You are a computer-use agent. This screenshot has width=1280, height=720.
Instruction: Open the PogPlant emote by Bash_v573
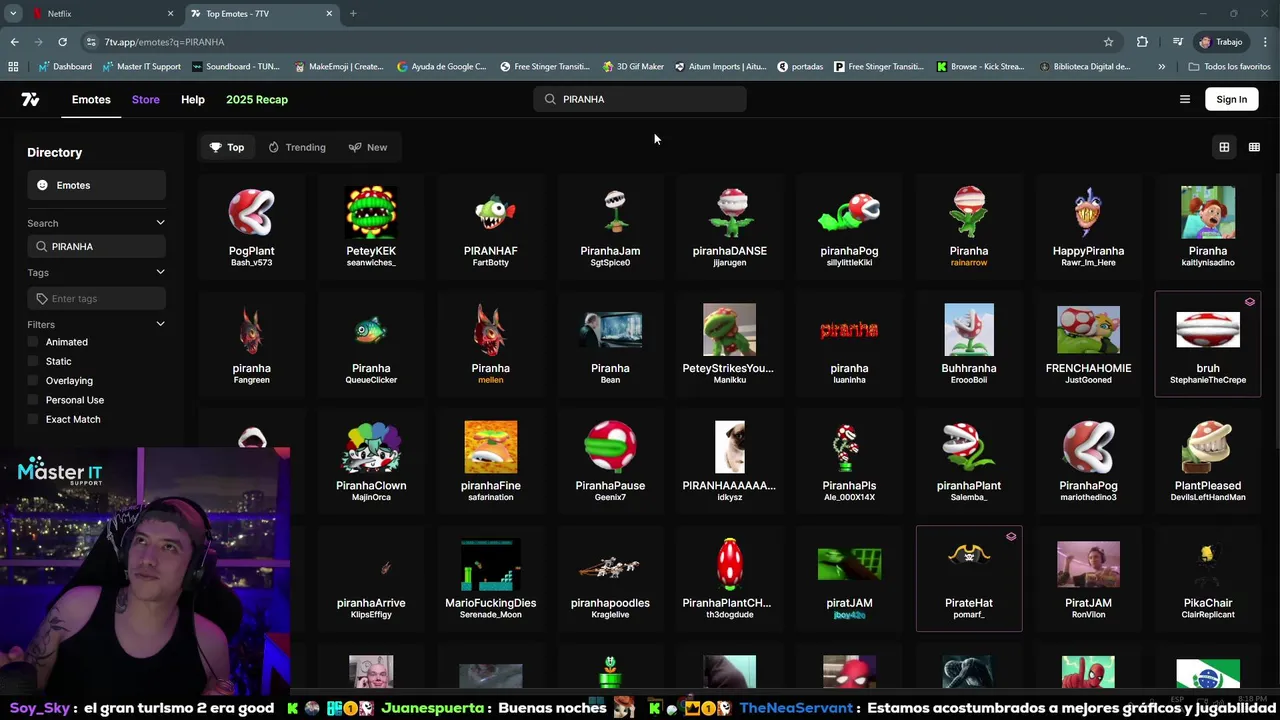click(x=251, y=227)
